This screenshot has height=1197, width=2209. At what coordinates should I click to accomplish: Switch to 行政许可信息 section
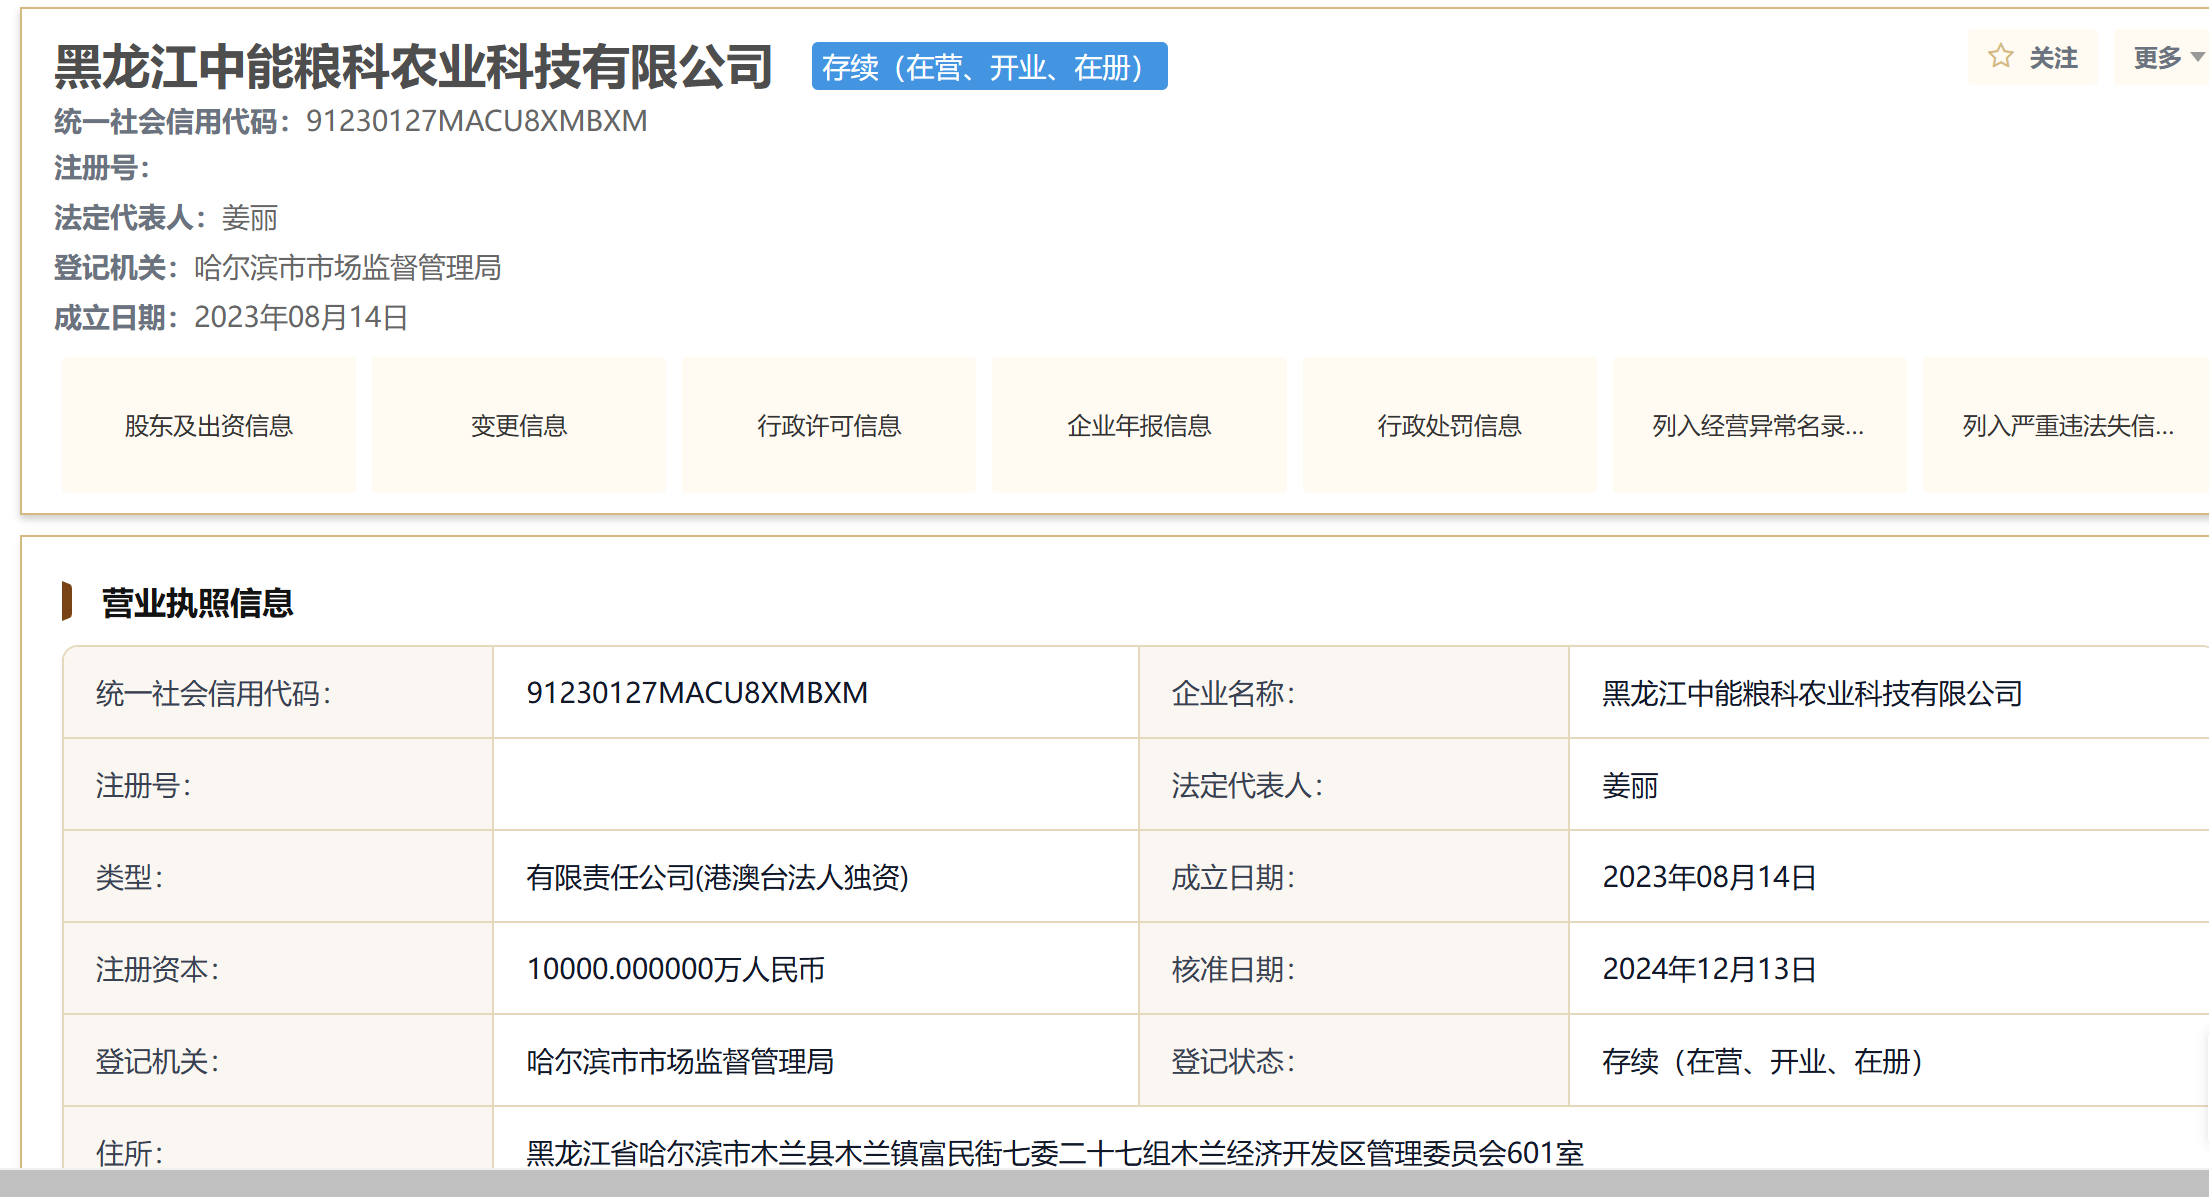828,426
